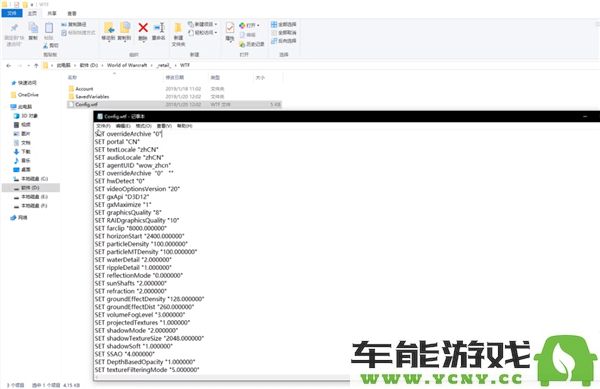This screenshot has width=600, height=389.
Task: Open Properties (属性) checkmark icon
Action: point(230,28)
